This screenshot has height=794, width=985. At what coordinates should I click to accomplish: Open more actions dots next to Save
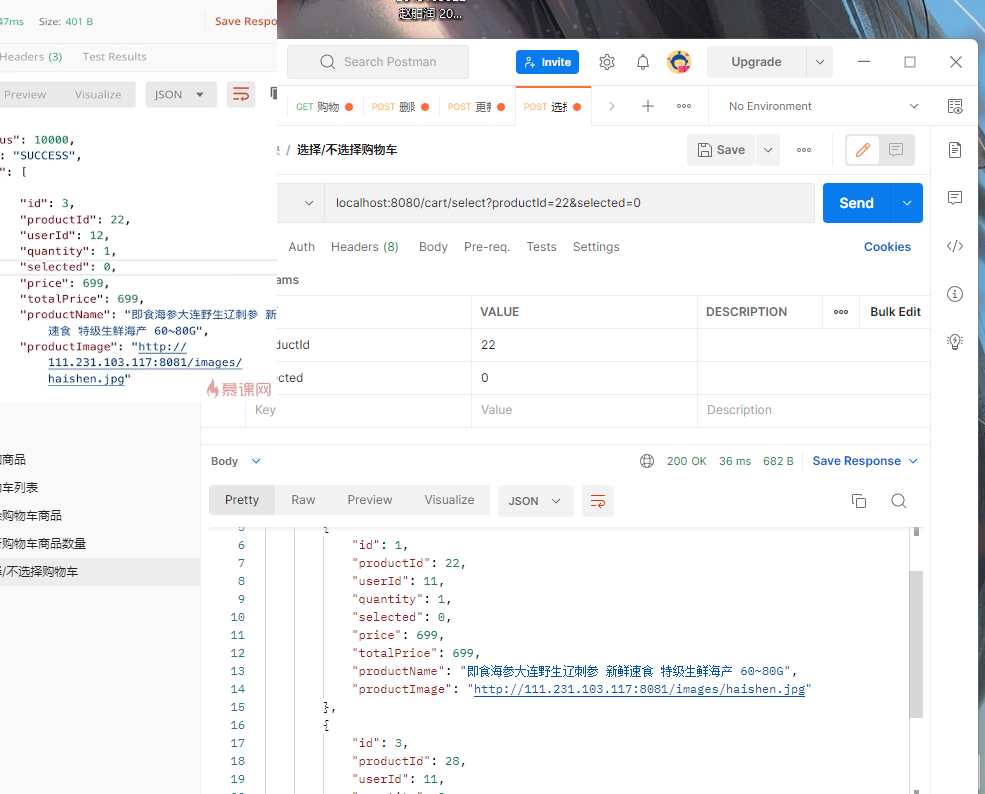[x=804, y=150]
